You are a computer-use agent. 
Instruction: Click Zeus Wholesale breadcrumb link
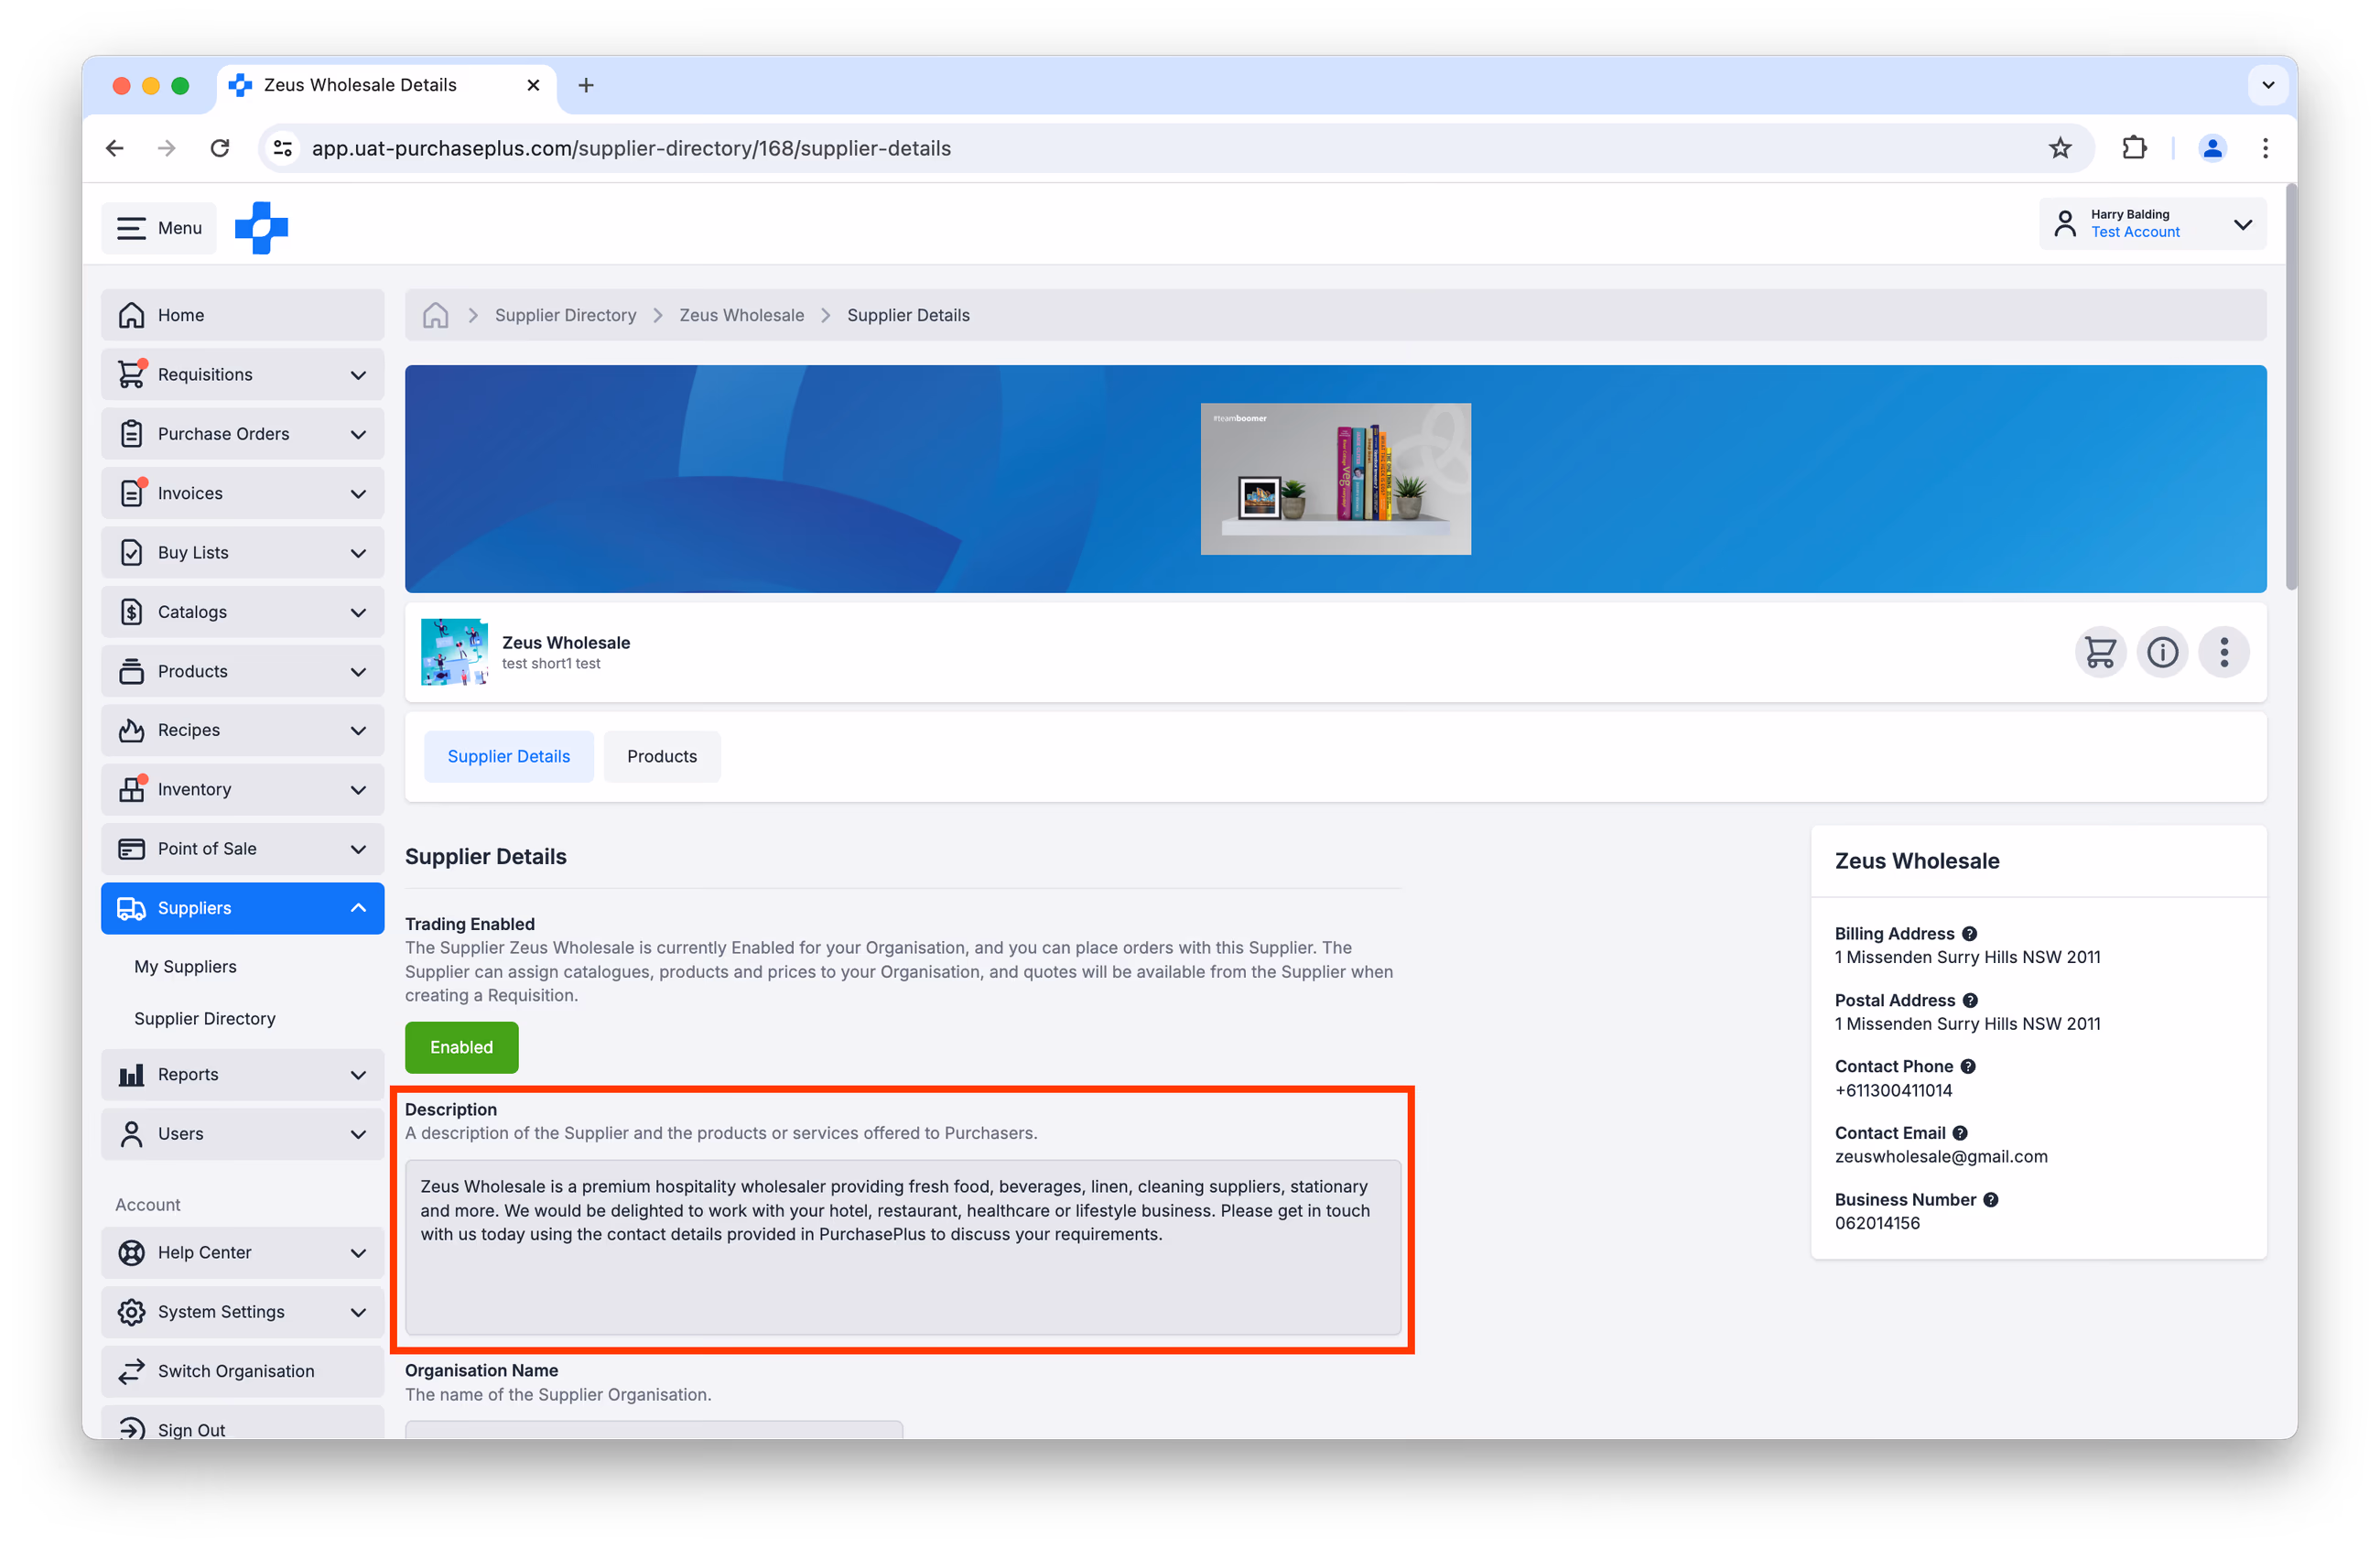[x=741, y=315]
